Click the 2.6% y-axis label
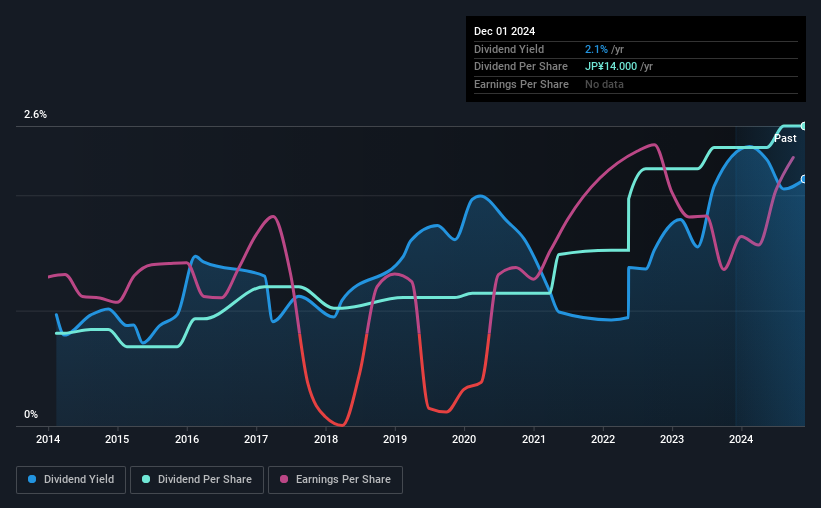 pos(35,114)
